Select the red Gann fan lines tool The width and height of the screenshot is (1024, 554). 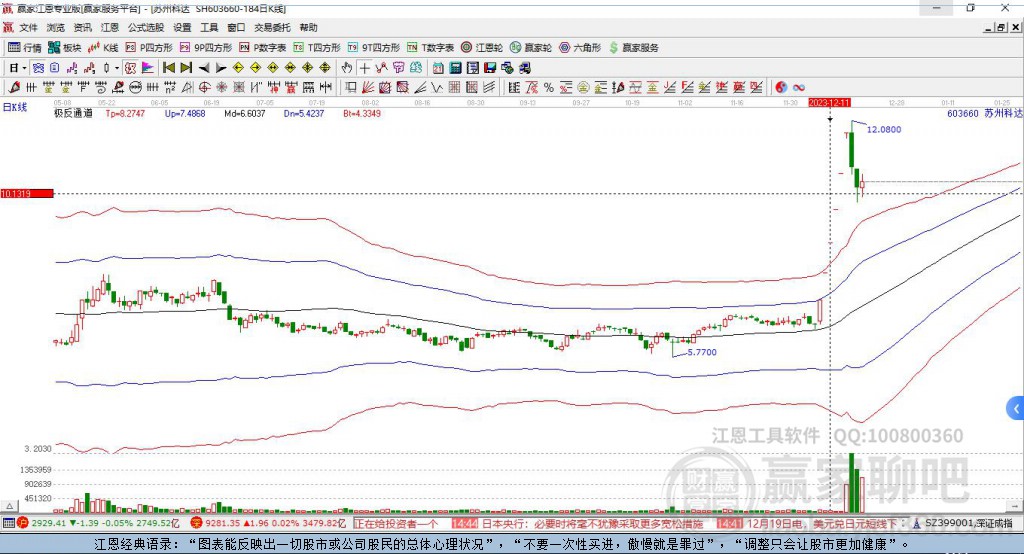tap(368, 88)
